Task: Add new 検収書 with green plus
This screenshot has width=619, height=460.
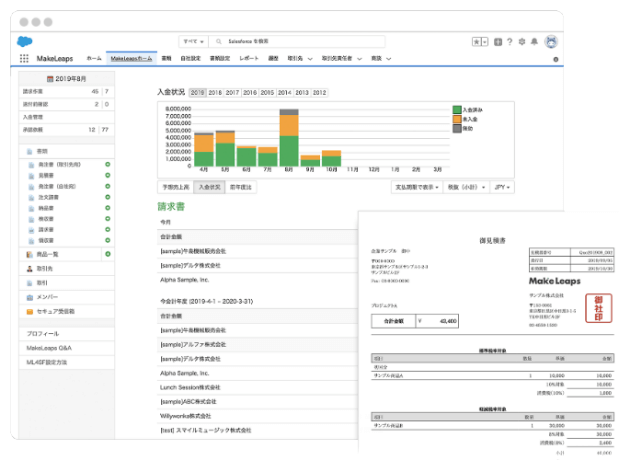Action: (107, 218)
